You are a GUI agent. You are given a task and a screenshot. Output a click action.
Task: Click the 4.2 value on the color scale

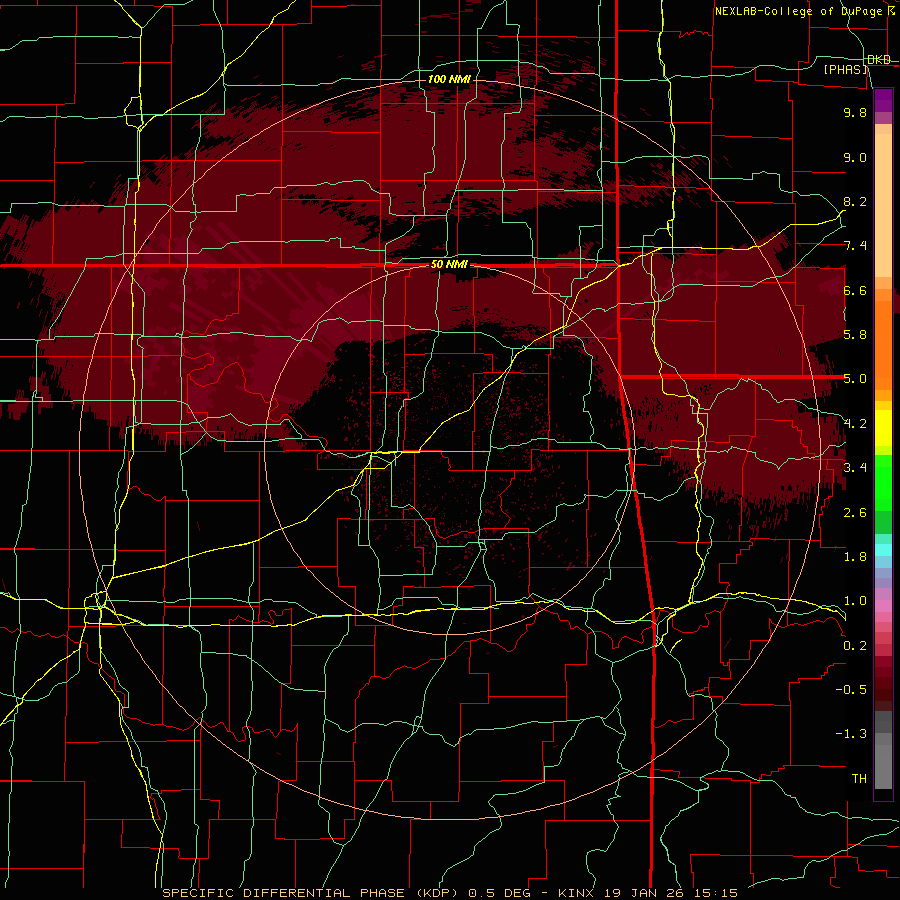tap(855, 424)
